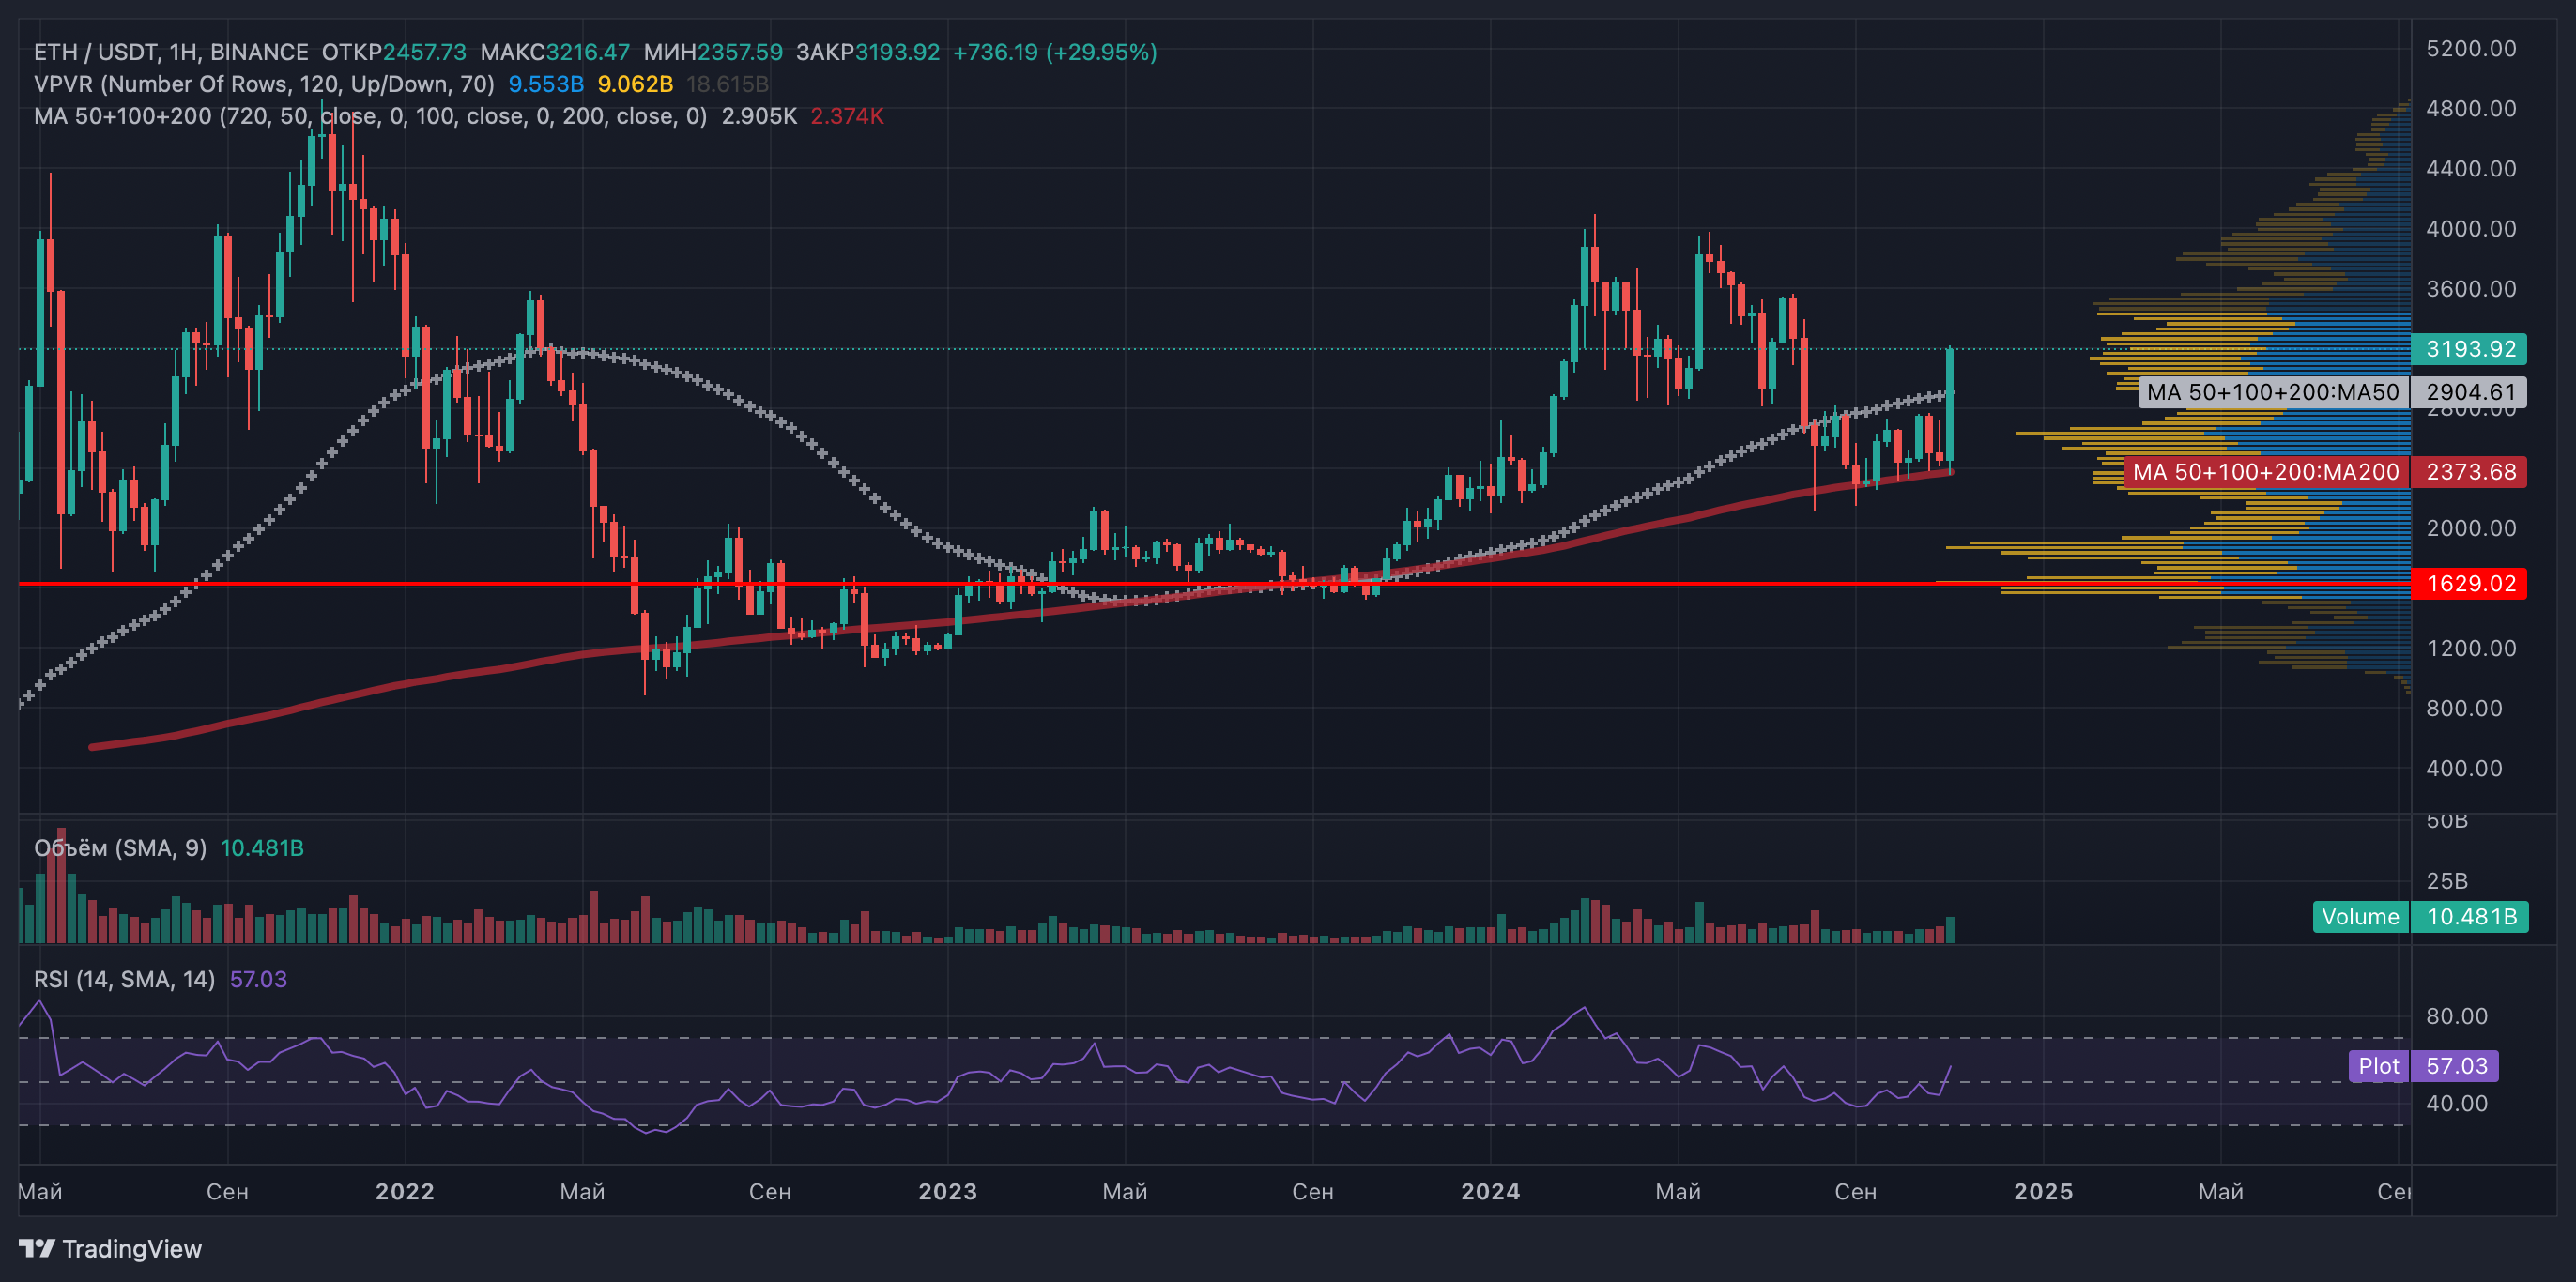2576x1282 pixels.
Task: Click the 80.00 RSI scale label
Action: (2456, 1016)
